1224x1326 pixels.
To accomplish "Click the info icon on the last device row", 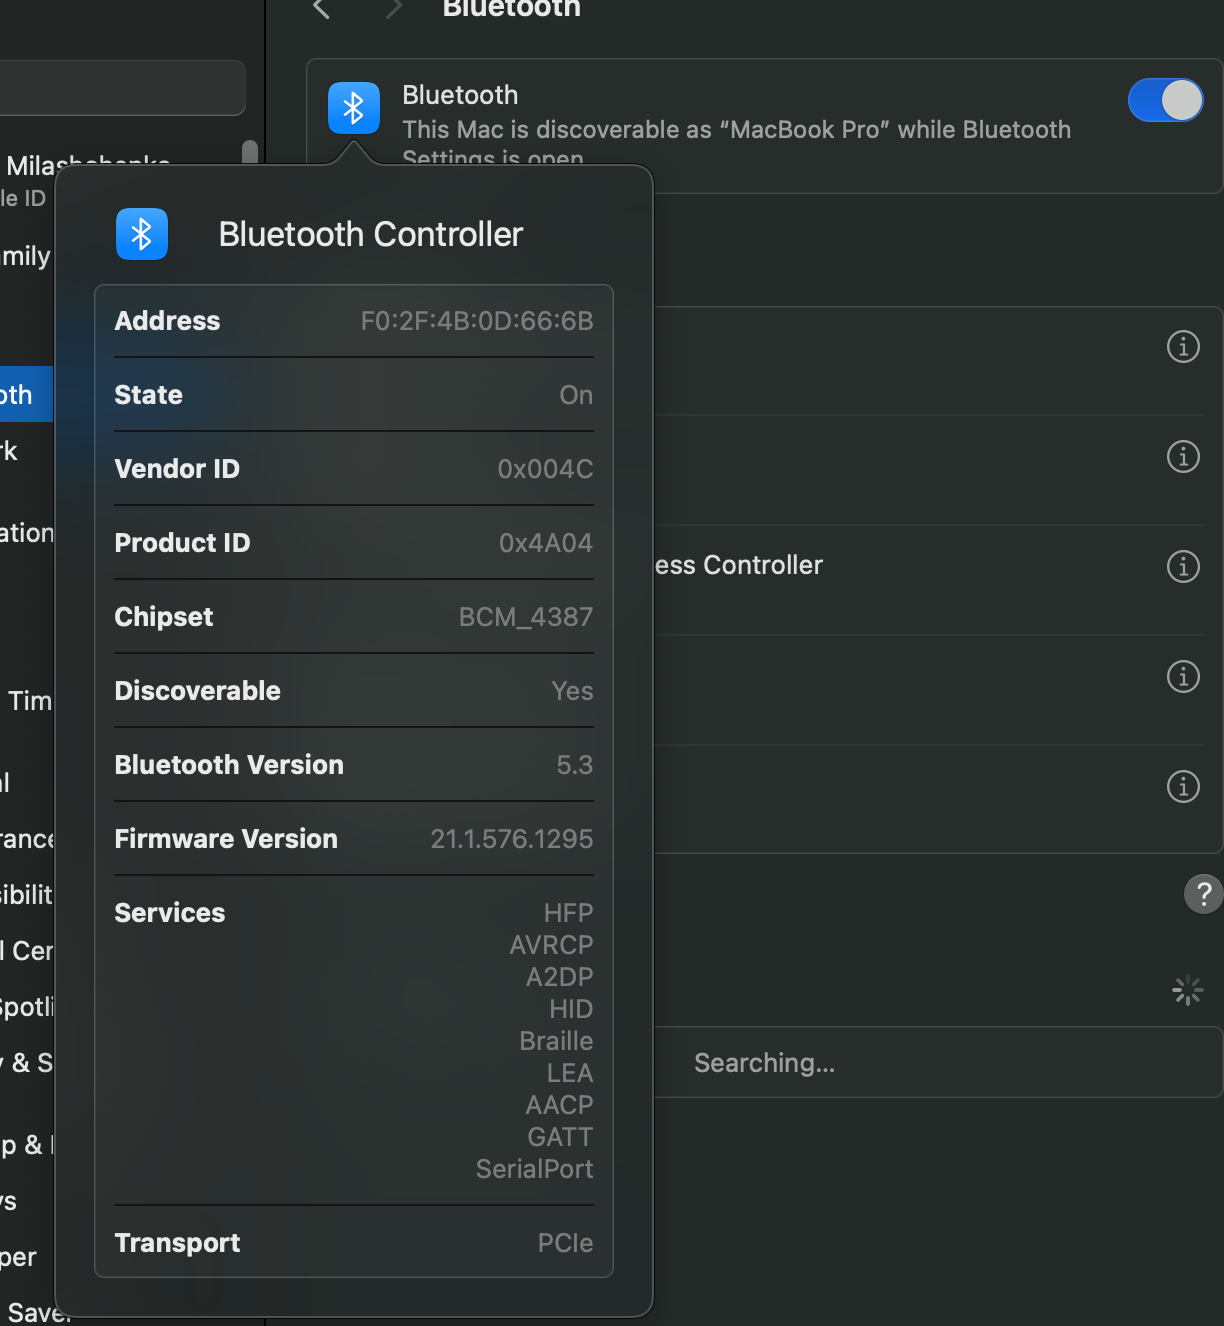I will point(1183,787).
